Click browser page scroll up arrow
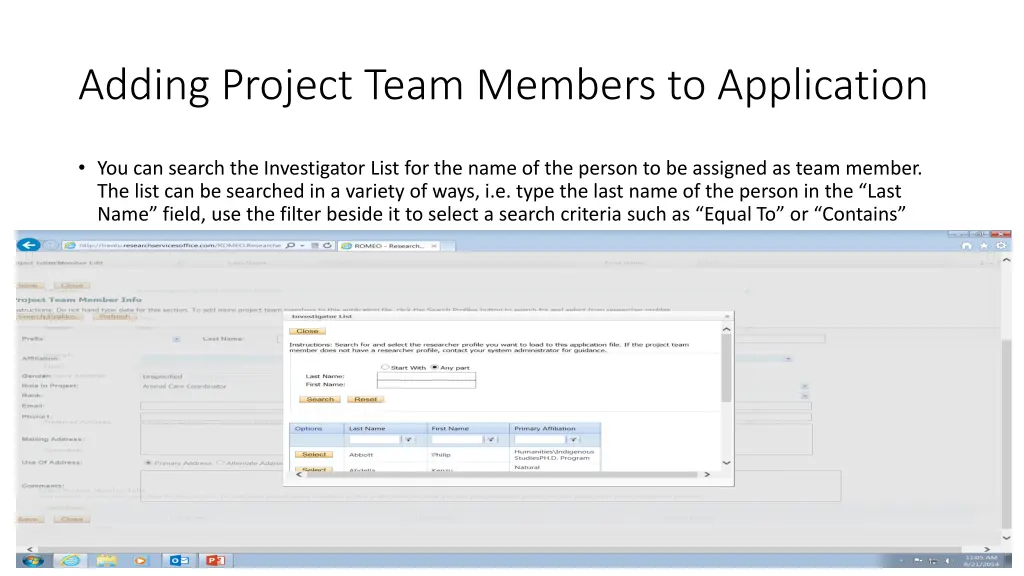Screen dimensions: 1024x576 1006,260
